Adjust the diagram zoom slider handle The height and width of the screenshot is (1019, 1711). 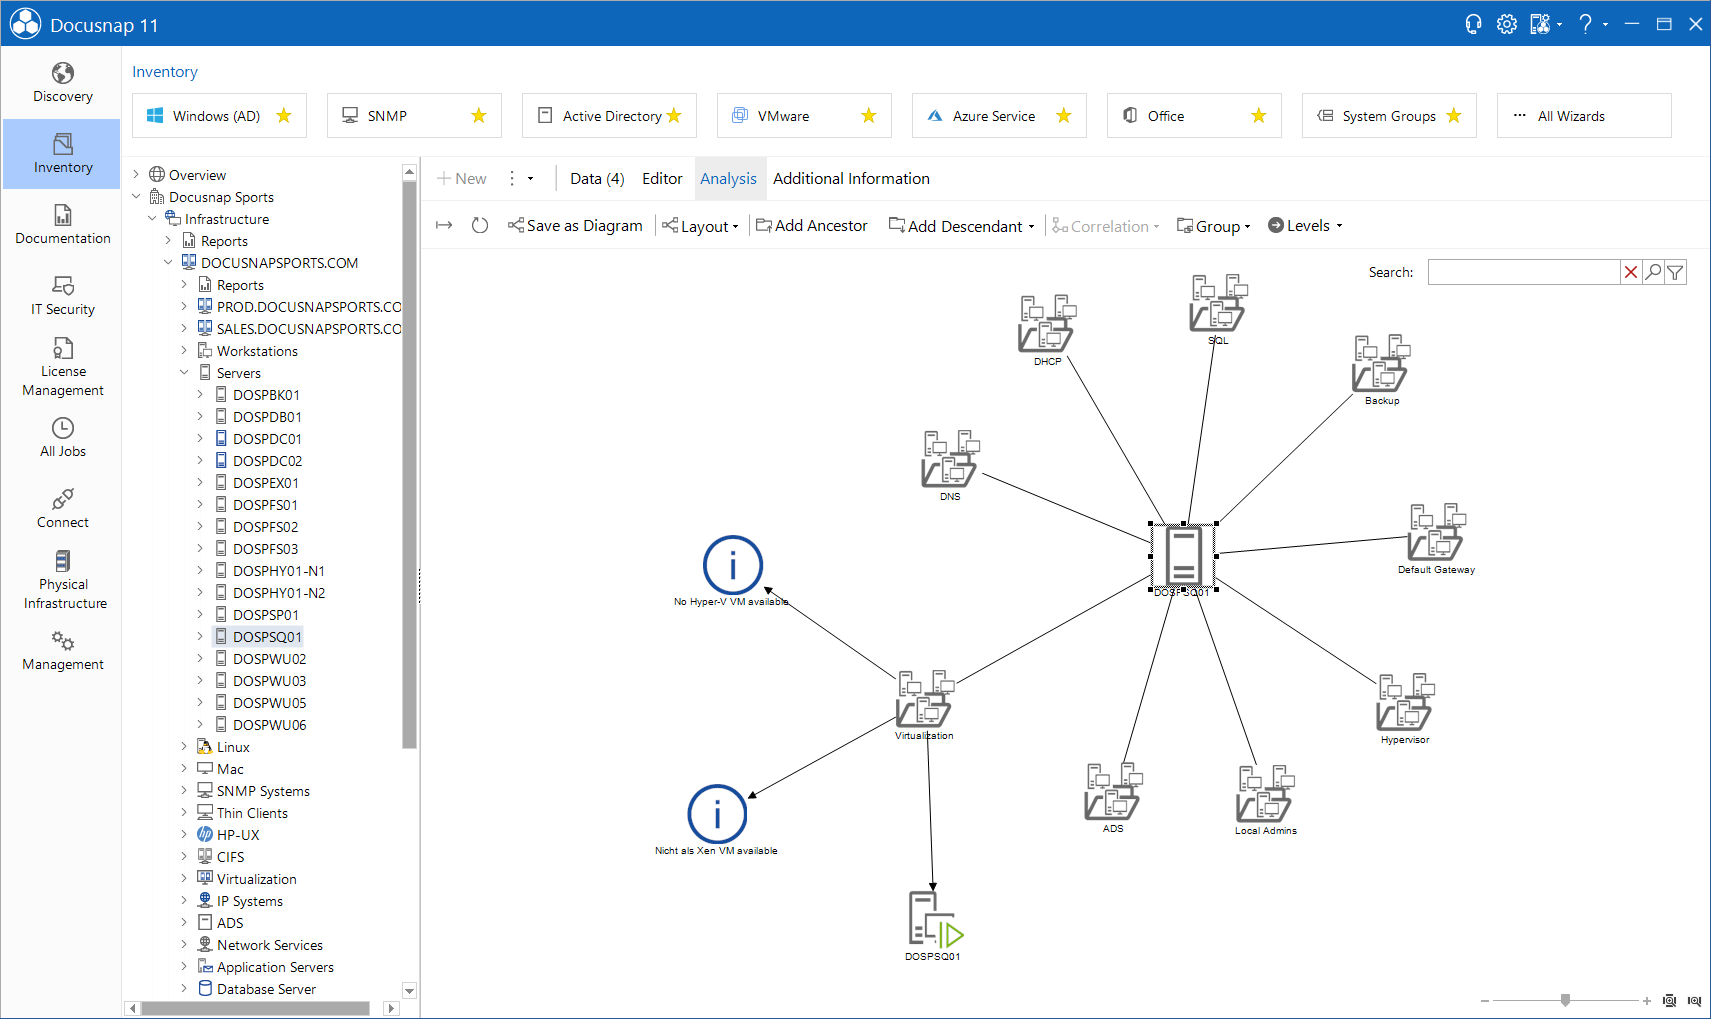(x=1566, y=1000)
